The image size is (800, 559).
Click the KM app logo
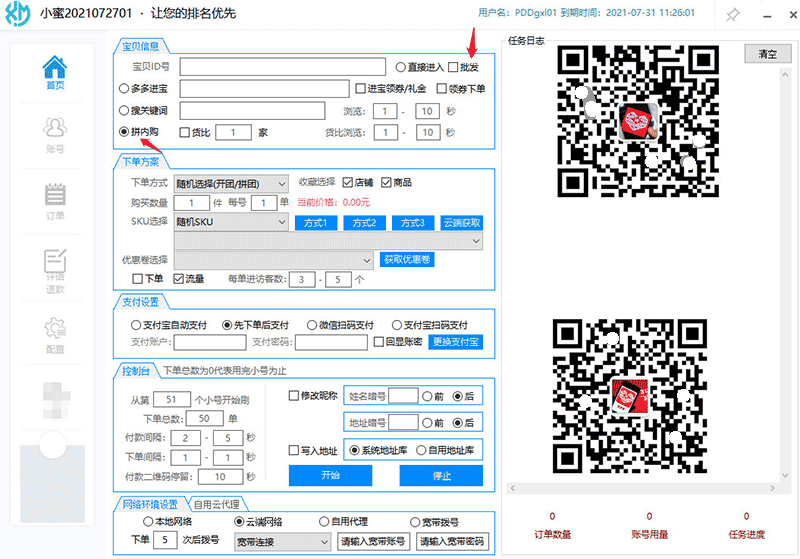pyautogui.click(x=18, y=14)
